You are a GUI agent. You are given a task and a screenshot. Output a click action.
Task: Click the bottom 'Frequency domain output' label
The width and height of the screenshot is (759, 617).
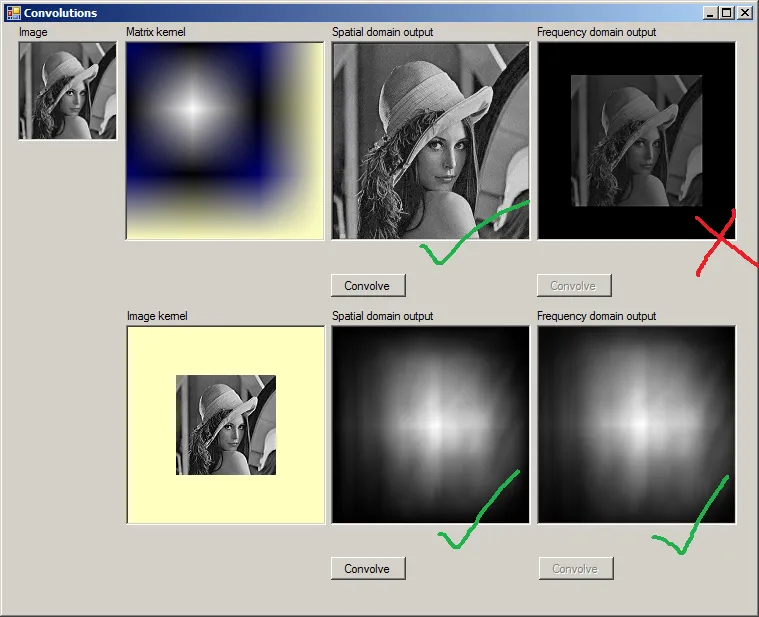[x=596, y=316]
